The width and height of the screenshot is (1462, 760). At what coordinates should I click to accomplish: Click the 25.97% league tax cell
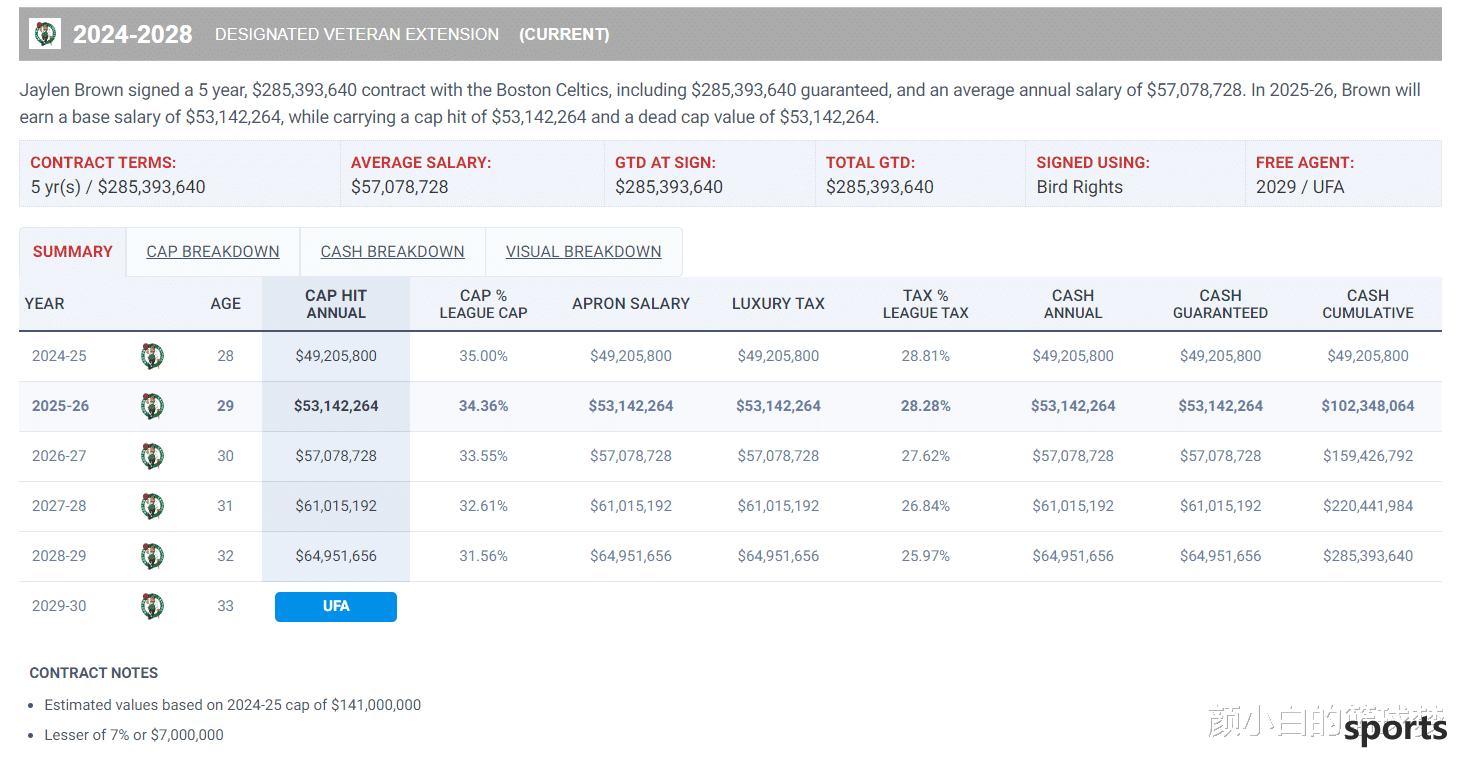tap(926, 556)
